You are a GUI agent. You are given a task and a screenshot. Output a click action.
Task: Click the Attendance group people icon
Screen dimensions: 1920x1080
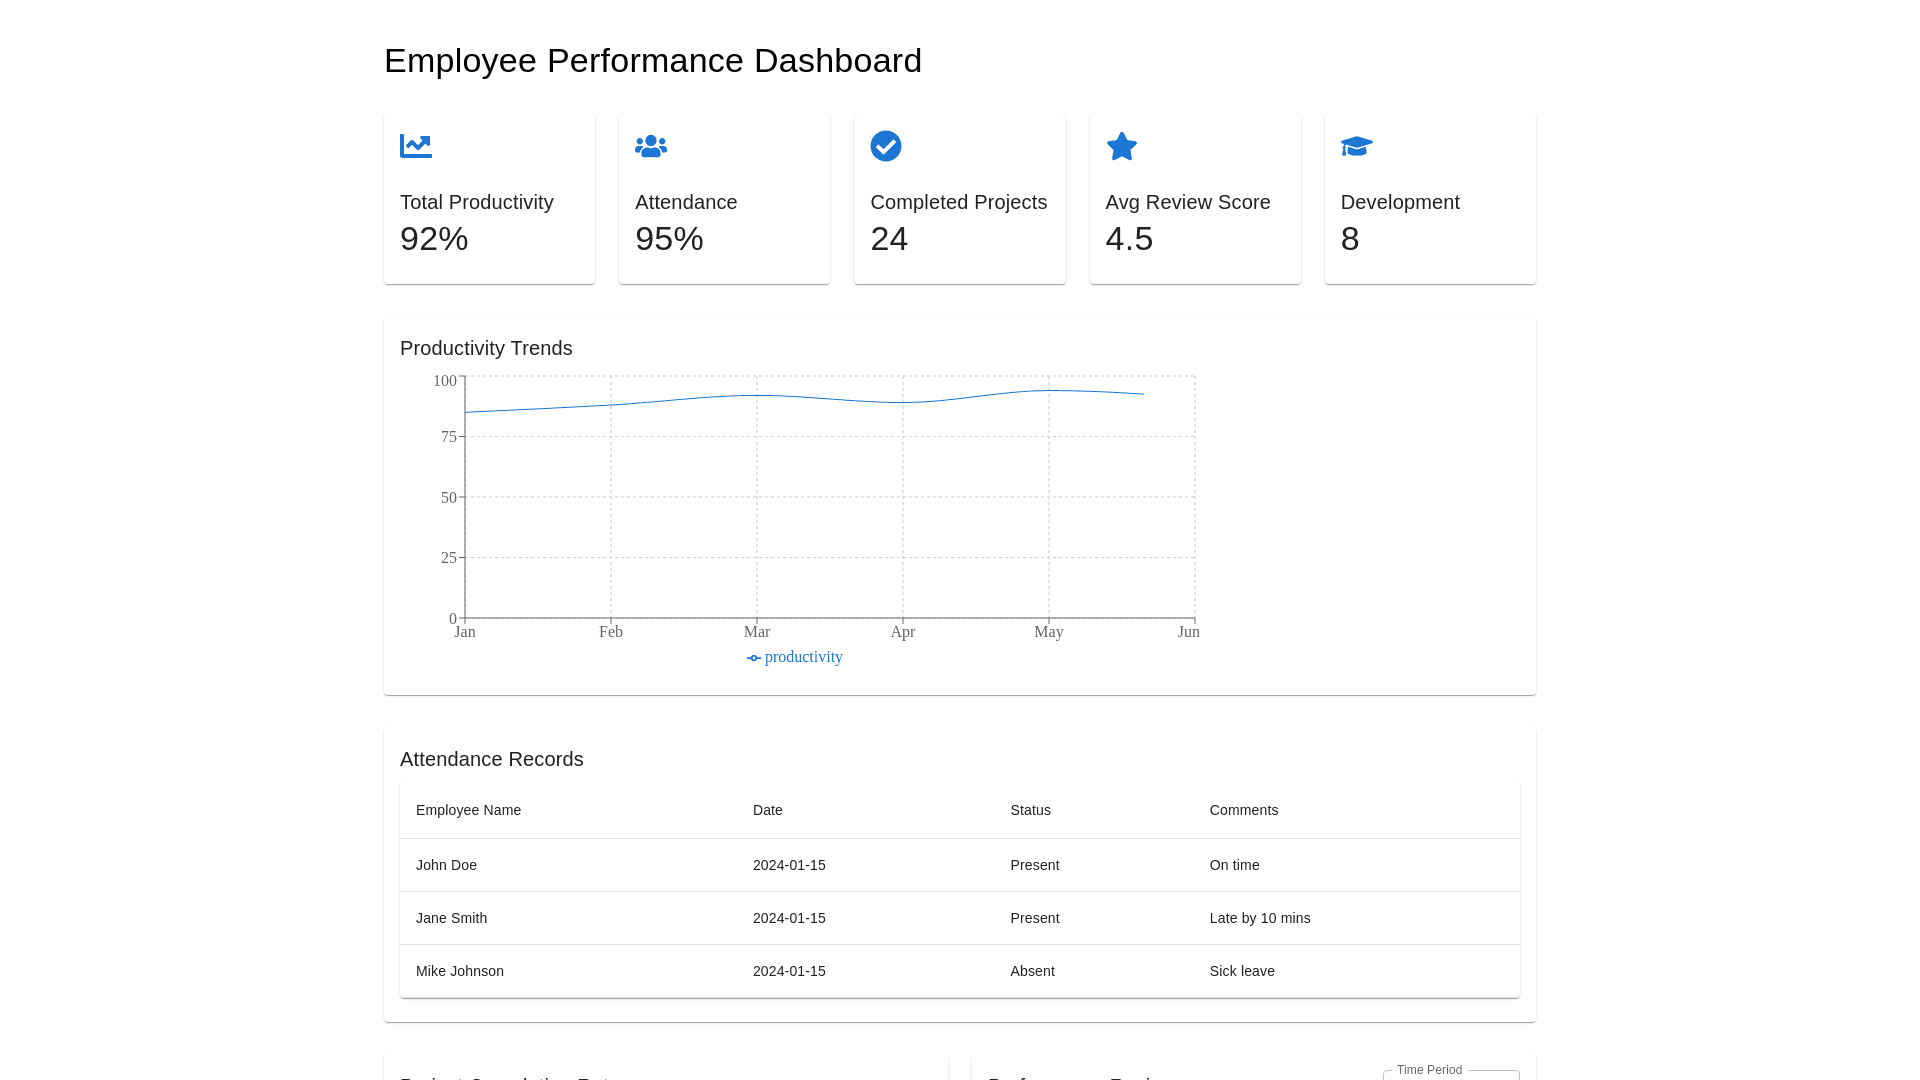tap(651, 146)
